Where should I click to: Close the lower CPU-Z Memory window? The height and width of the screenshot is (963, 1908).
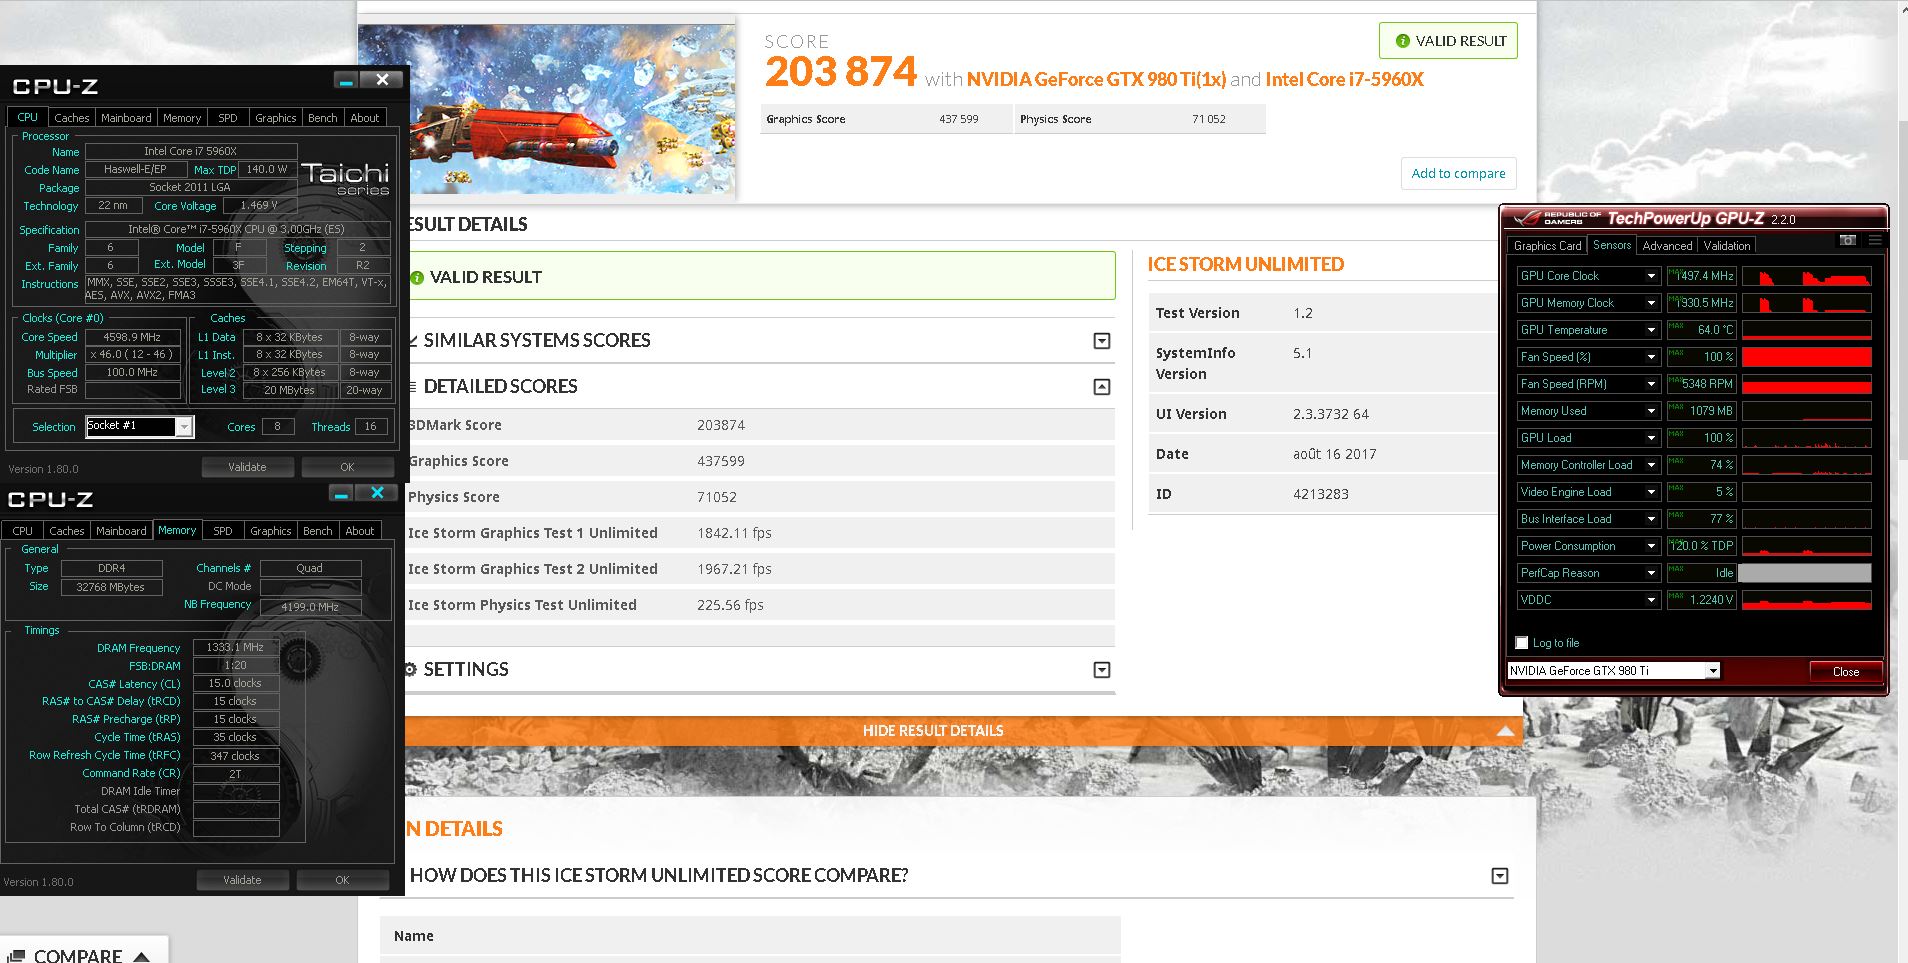377,492
